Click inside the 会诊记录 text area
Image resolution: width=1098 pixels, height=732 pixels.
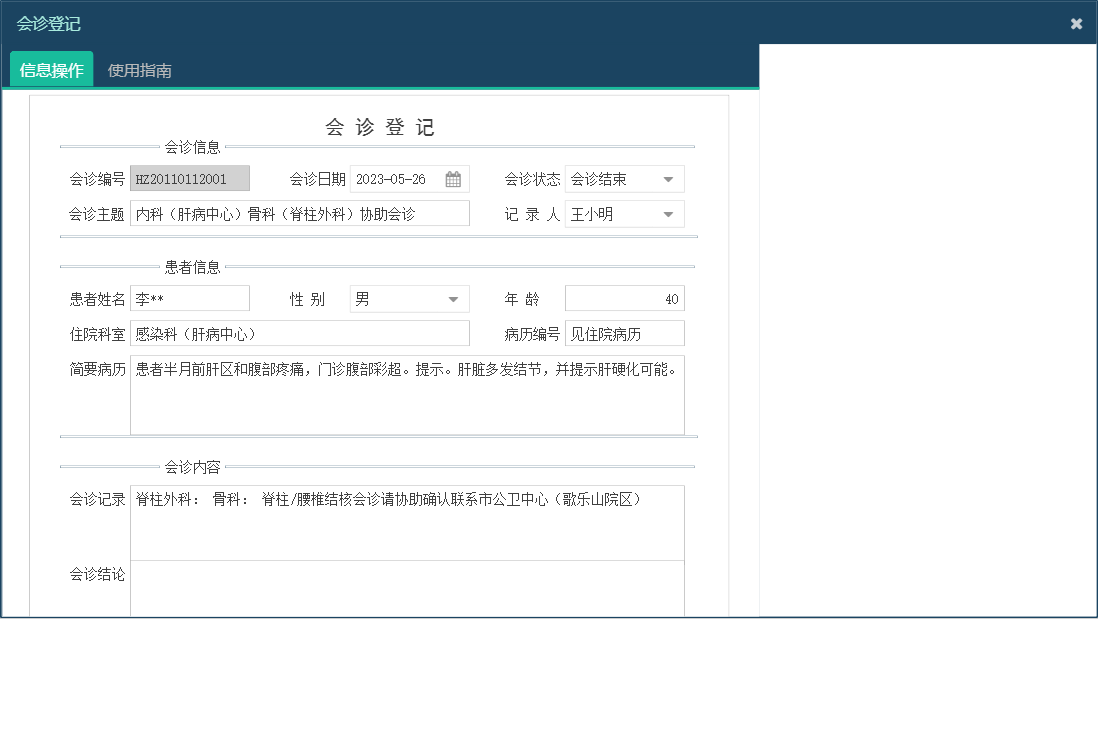410,520
